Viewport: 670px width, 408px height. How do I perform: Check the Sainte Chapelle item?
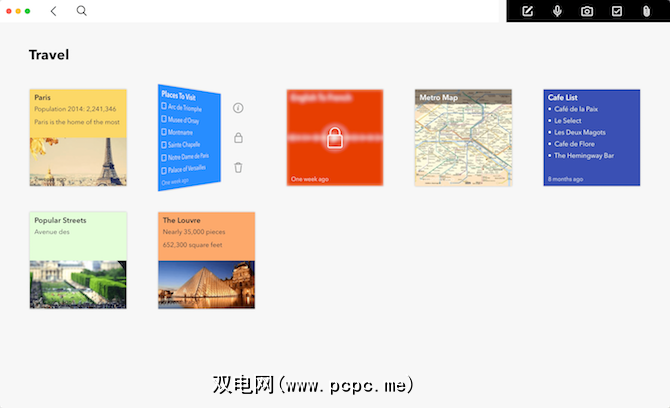coord(164,145)
